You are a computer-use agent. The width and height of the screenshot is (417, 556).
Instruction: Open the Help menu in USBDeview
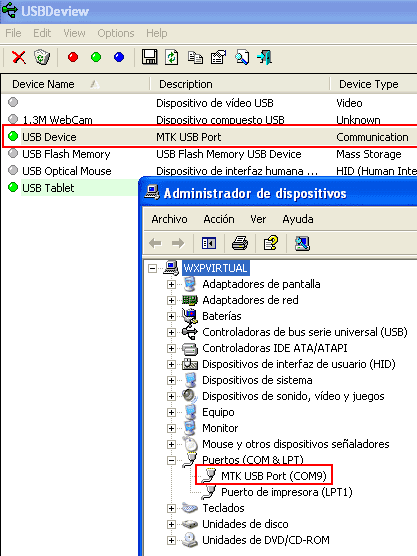(x=157, y=33)
